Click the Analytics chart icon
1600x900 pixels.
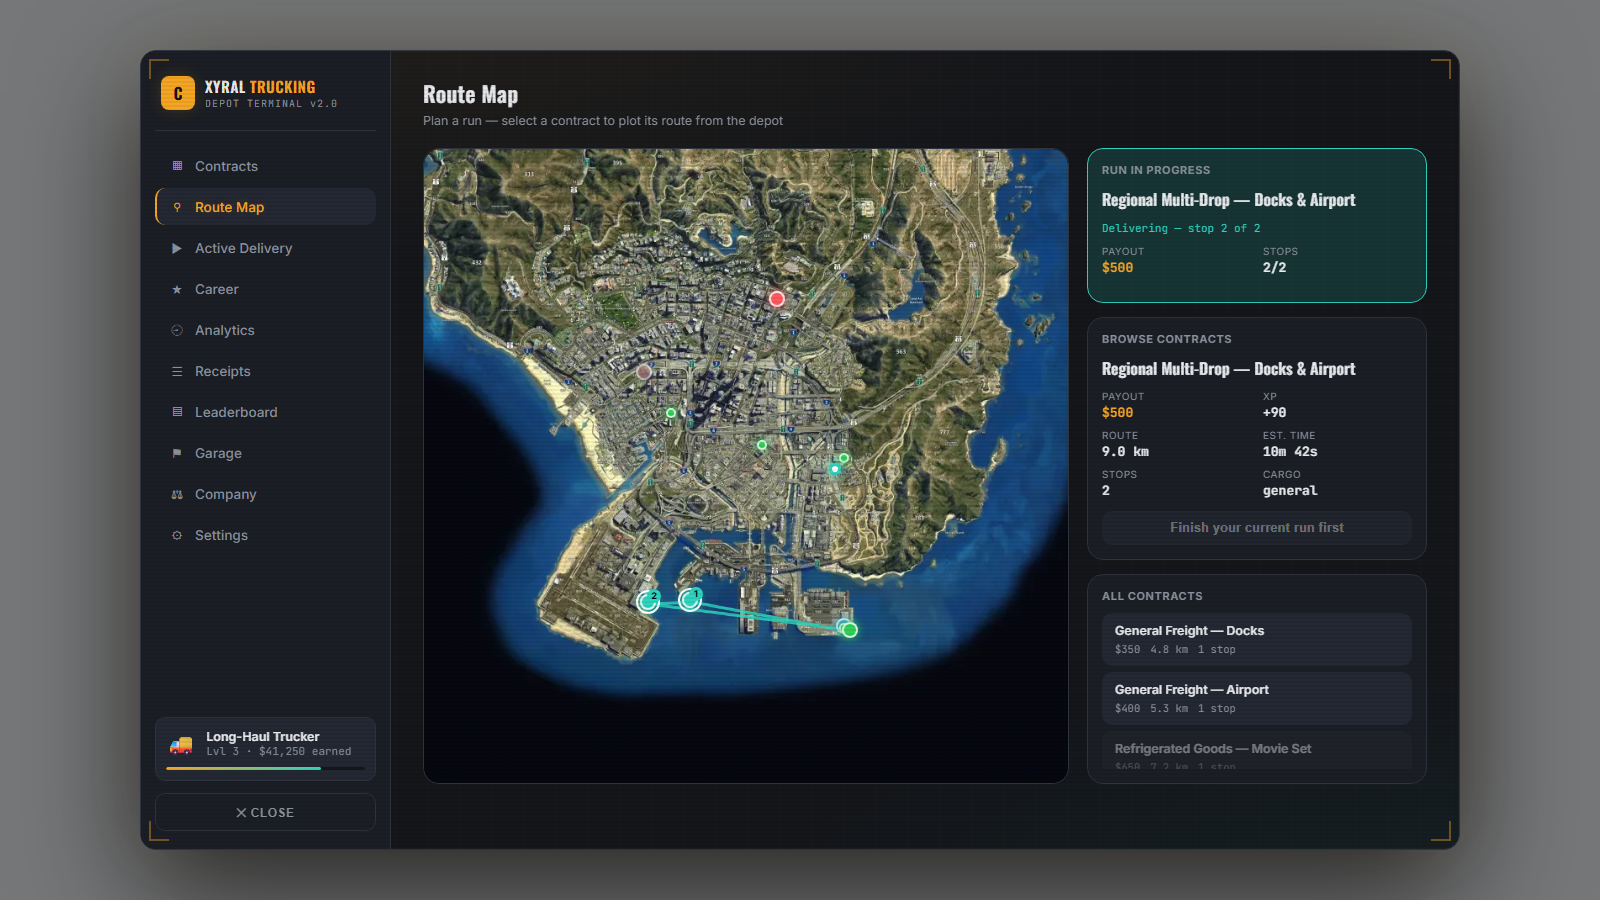(177, 330)
